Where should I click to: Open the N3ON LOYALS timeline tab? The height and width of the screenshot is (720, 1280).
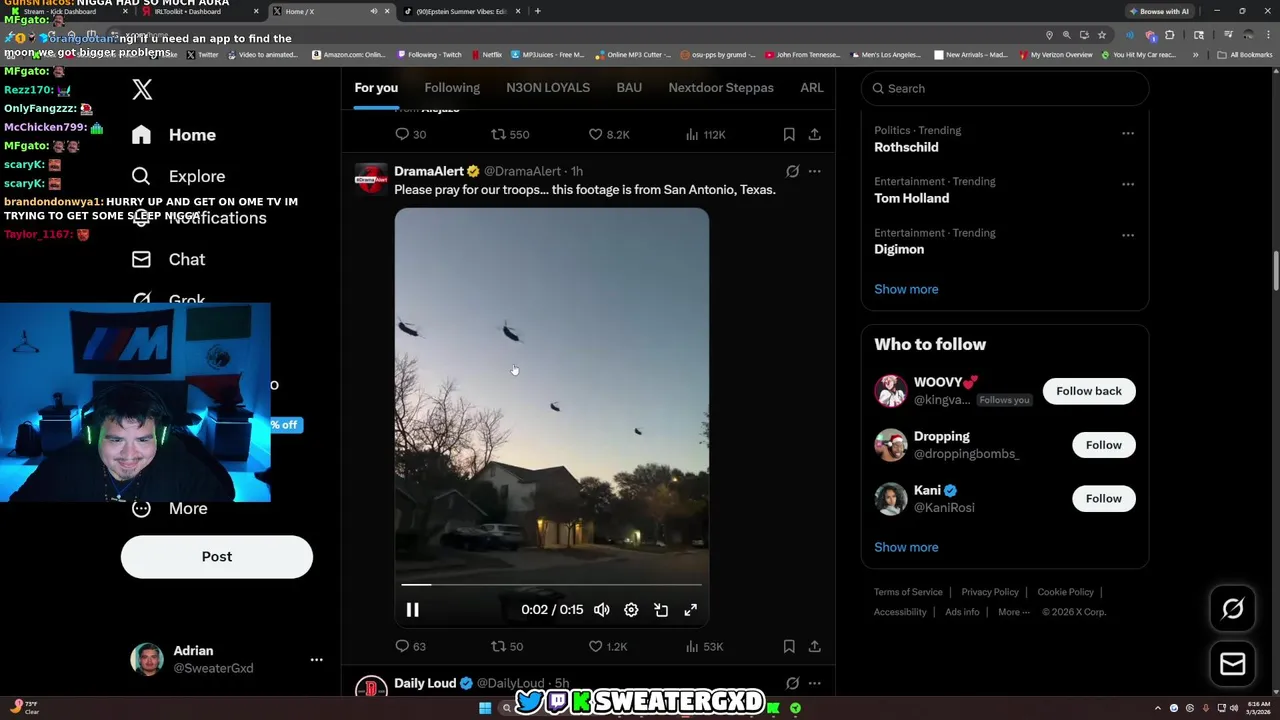point(548,88)
